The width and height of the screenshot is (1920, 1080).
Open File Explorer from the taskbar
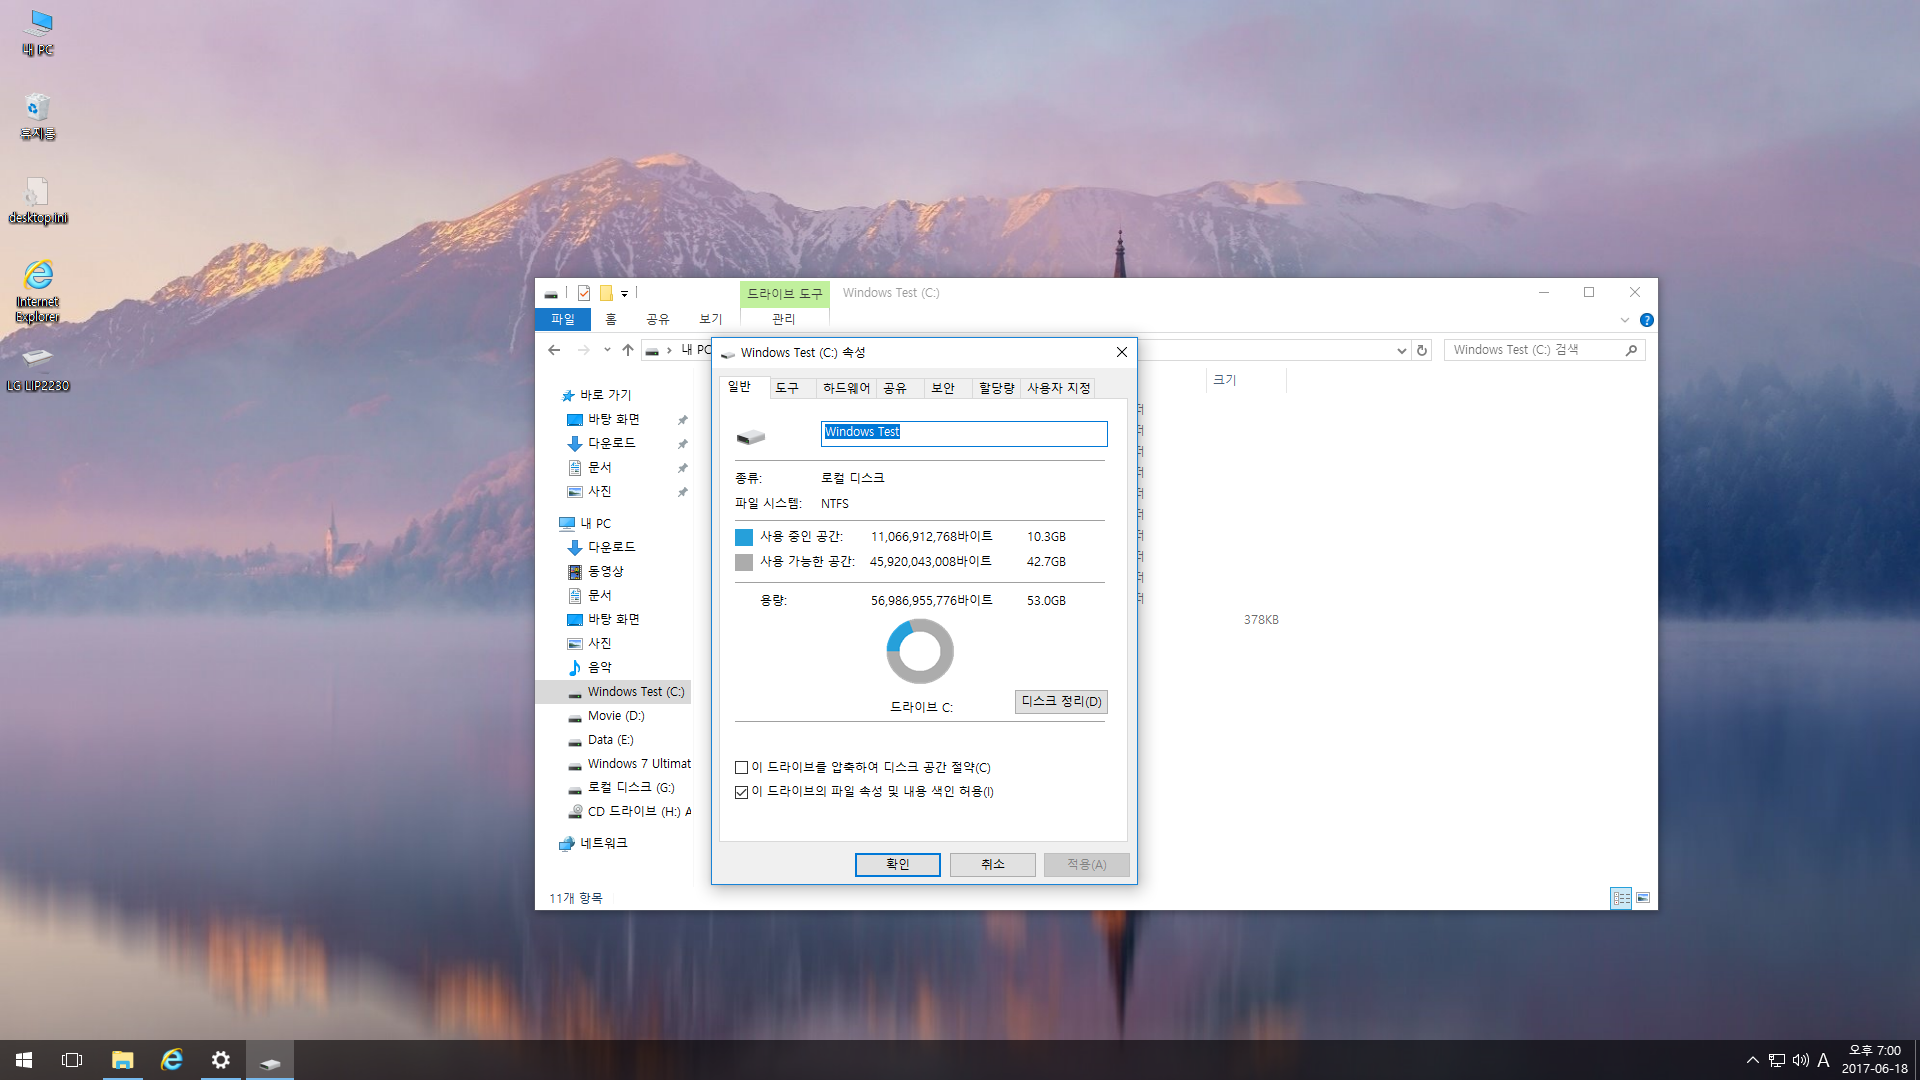pyautogui.click(x=122, y=1060)
